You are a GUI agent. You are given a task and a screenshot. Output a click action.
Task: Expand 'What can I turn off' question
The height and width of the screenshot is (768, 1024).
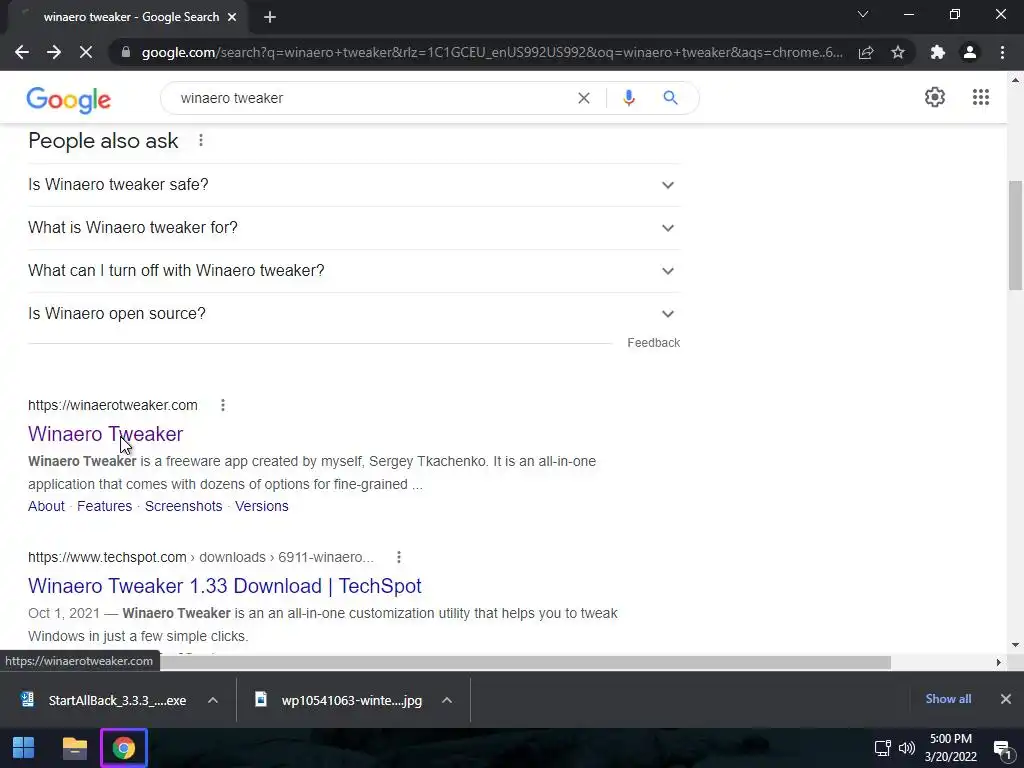(354, 271)
